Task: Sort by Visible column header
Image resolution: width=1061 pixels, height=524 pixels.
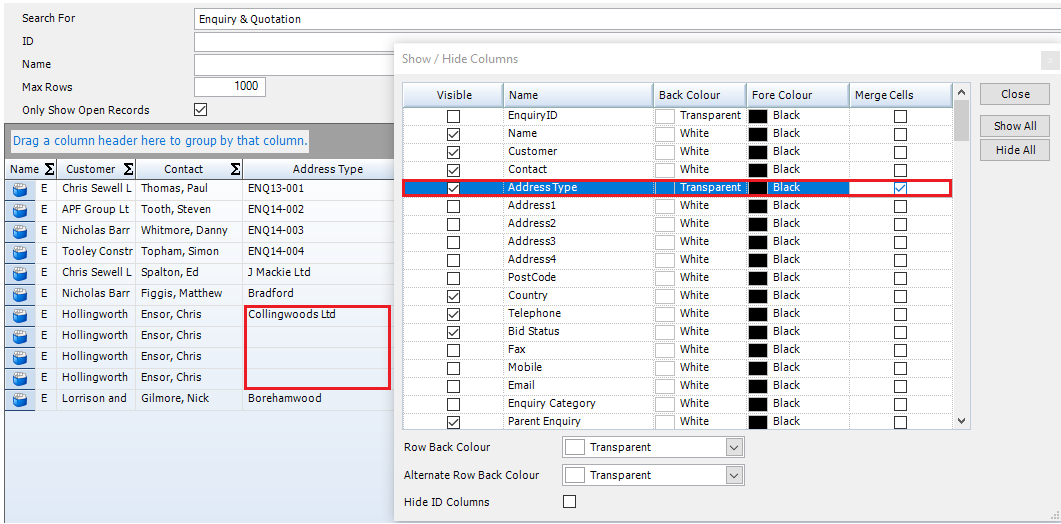Action: 454,95
